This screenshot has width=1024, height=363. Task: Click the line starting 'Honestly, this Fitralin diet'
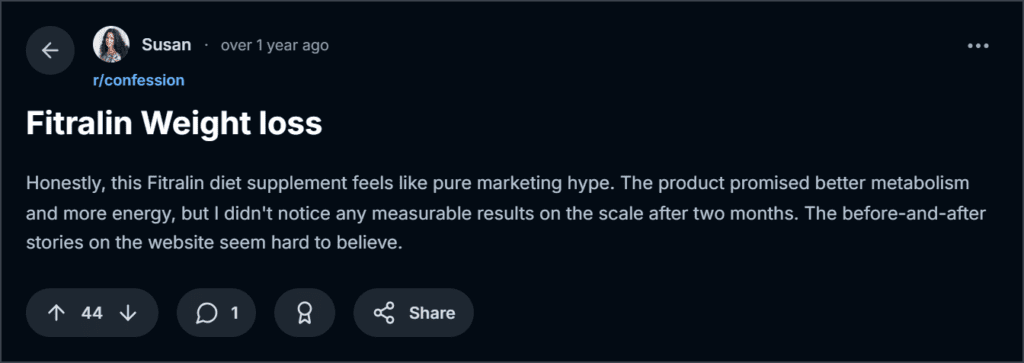(x=498, y=183)
